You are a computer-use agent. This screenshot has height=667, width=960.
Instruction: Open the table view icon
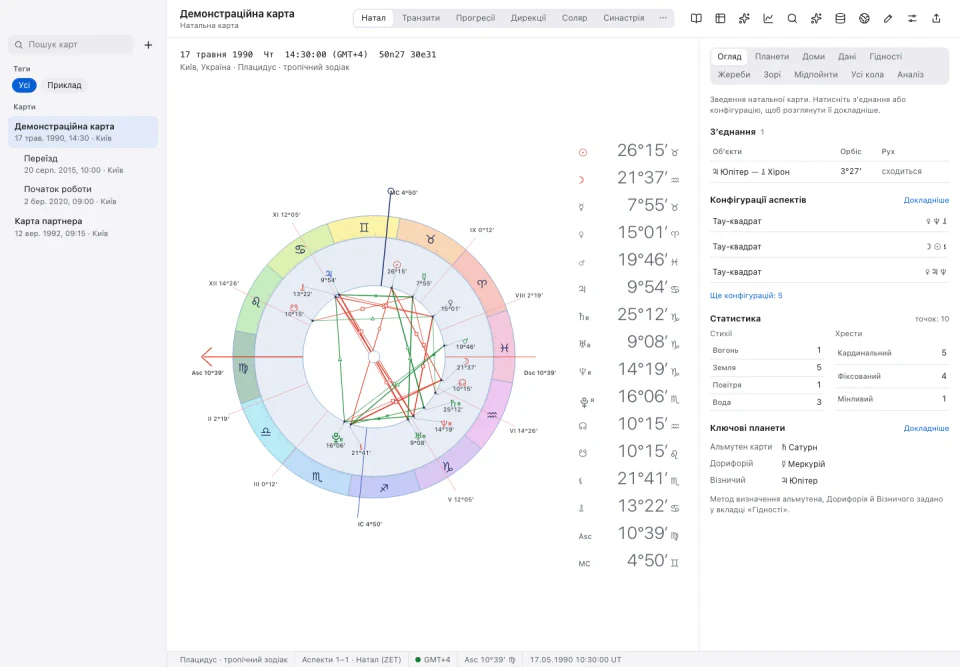point(720,18)
